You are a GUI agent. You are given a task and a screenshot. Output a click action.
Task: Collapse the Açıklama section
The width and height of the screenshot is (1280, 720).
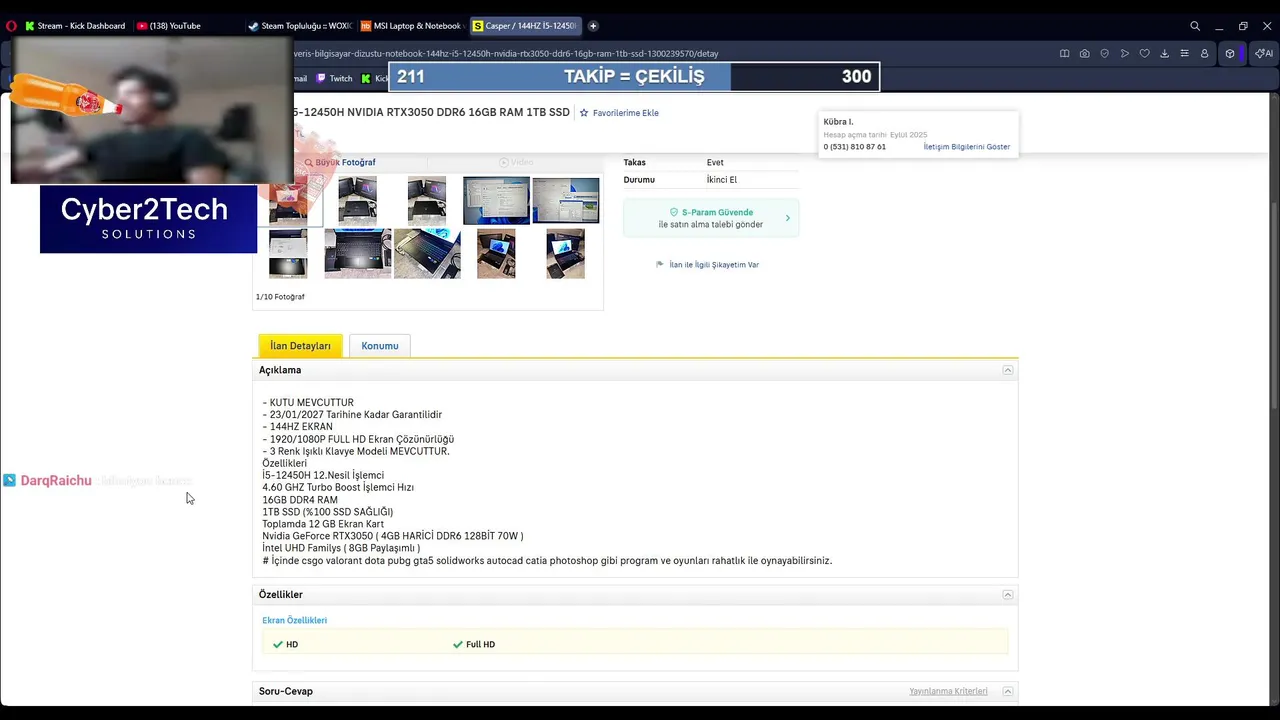(1008, 370)
